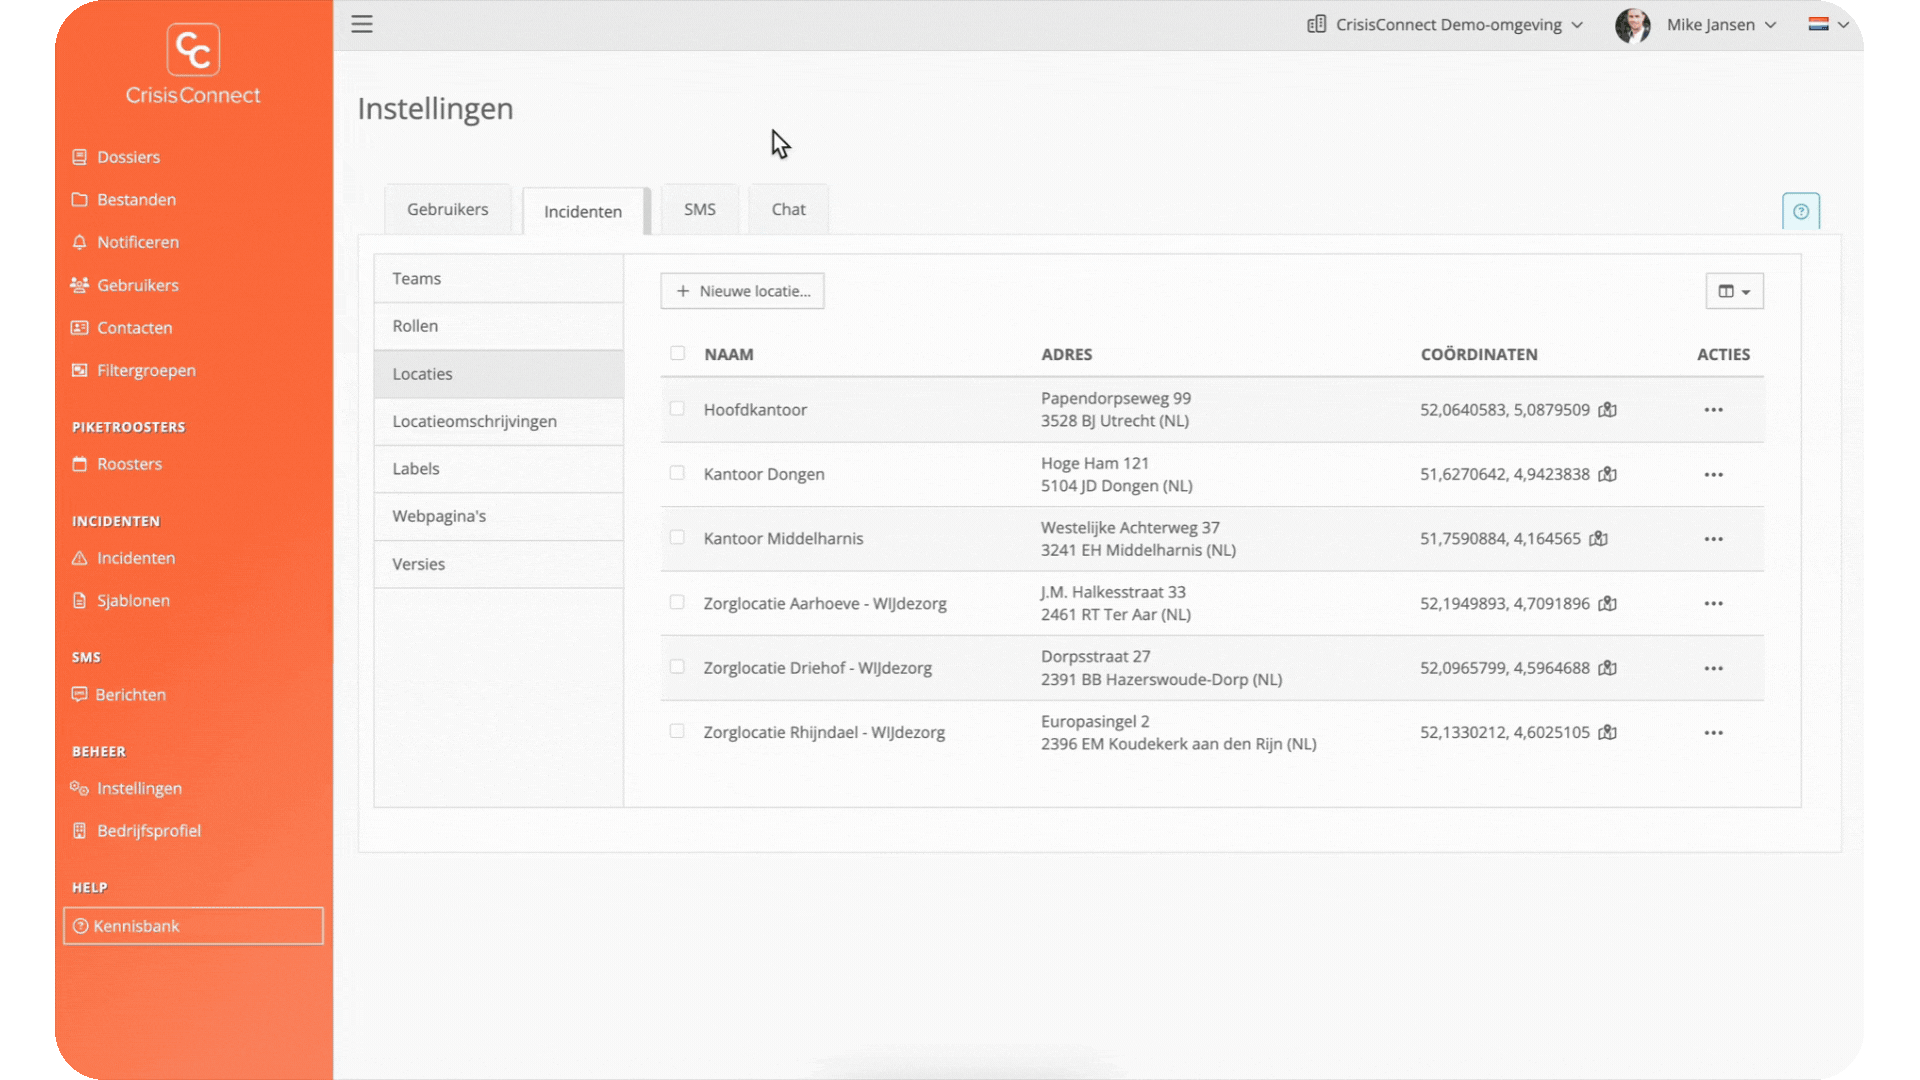Click the Nieuwe locatie button

coord(742,291)
